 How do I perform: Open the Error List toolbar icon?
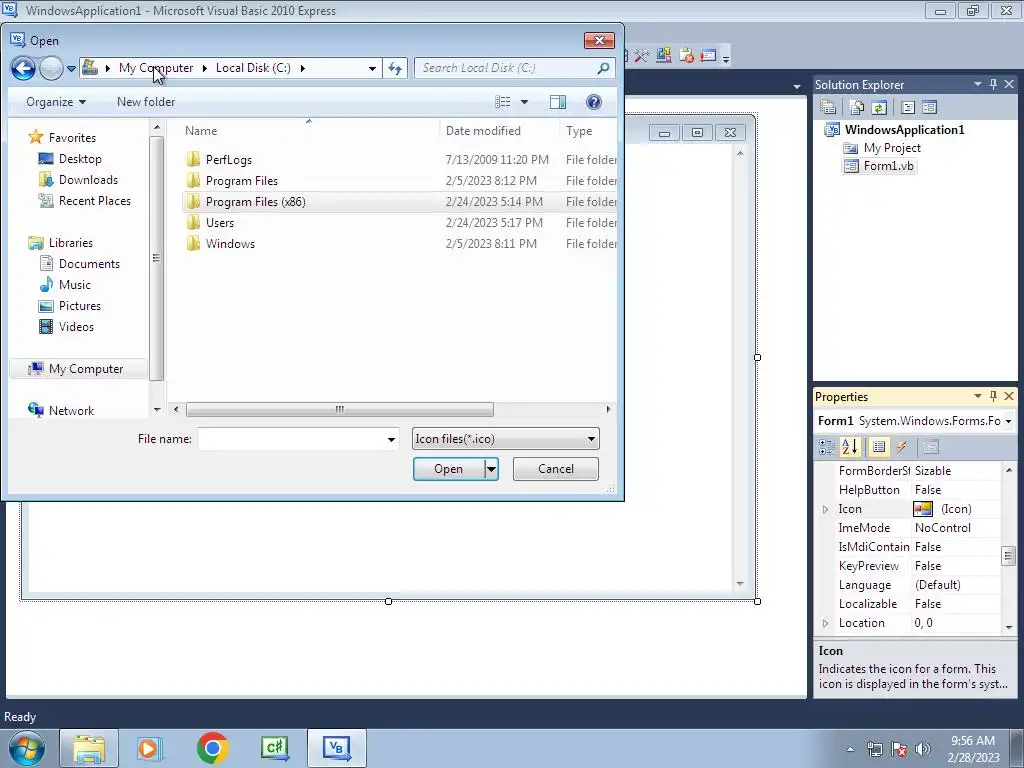pos(686,56)
